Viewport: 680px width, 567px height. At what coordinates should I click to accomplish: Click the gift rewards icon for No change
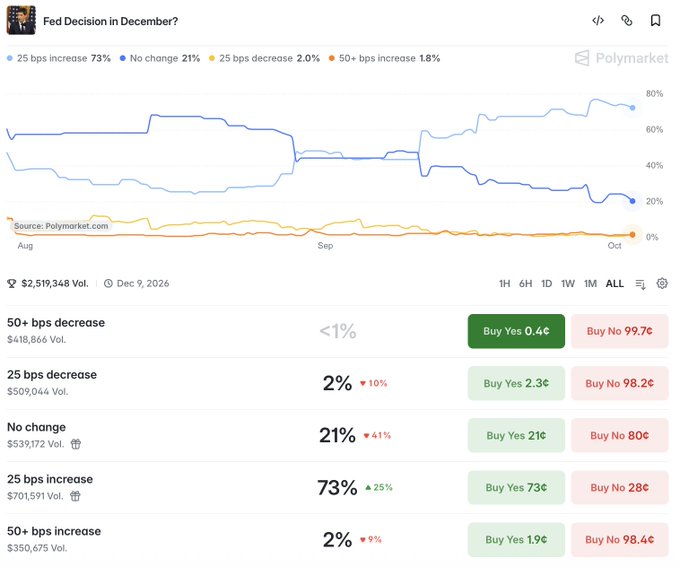pyautogui.click(x=76, y=444)
